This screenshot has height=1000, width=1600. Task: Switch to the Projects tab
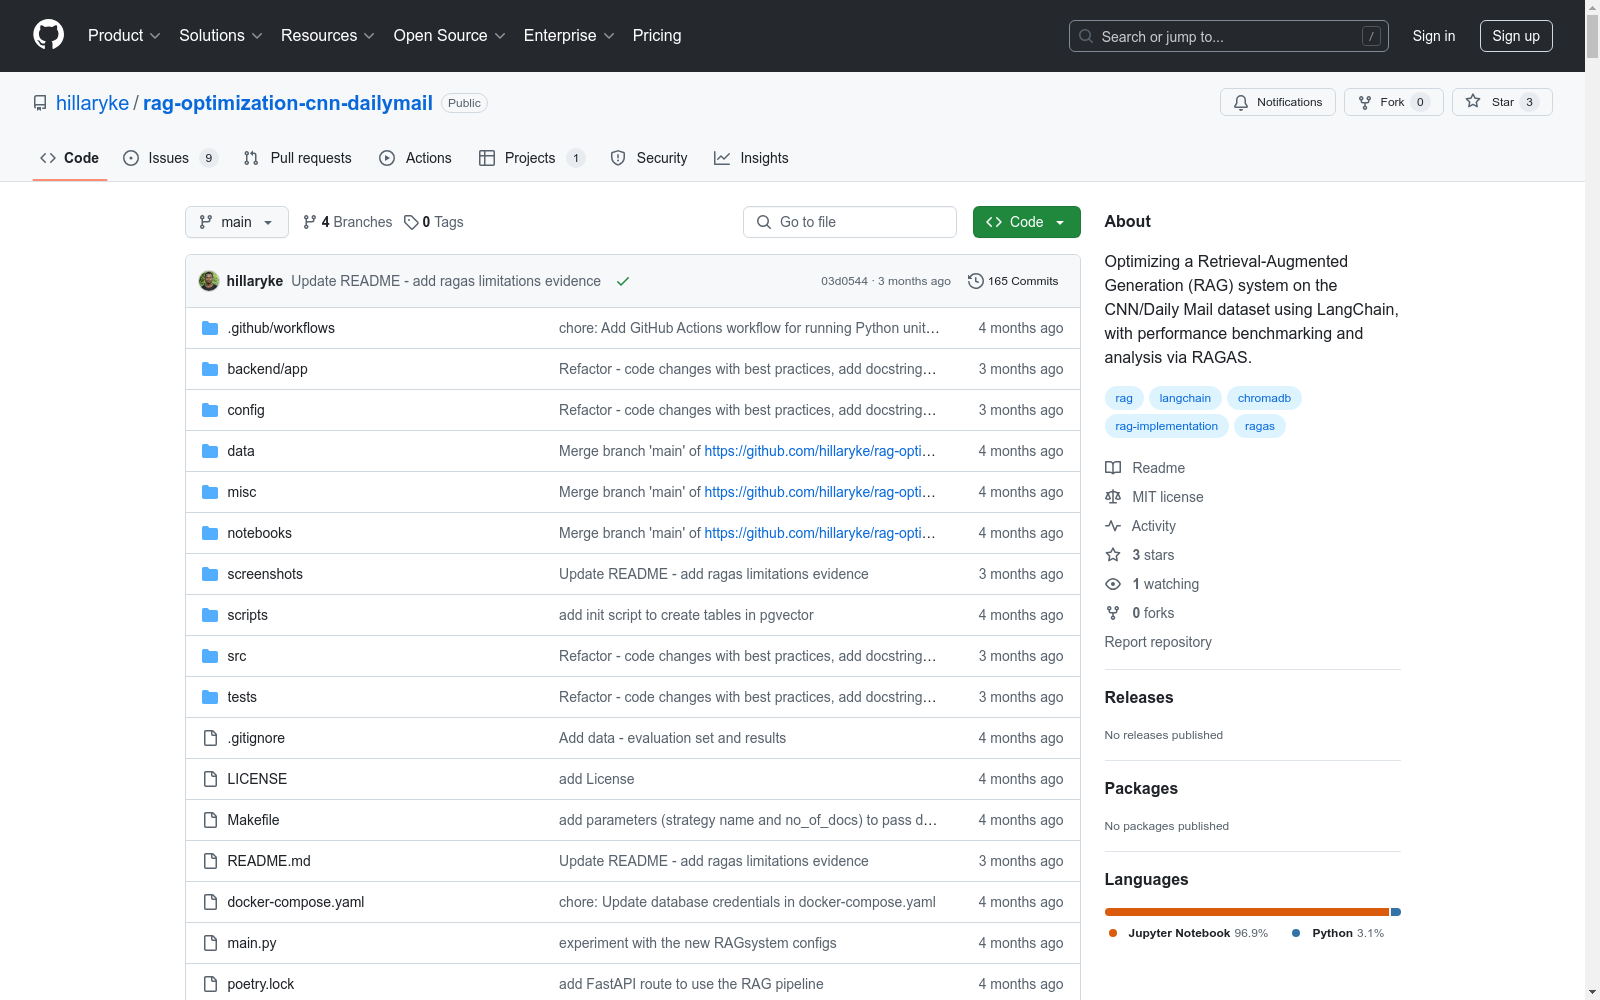(x=532, y=158)
